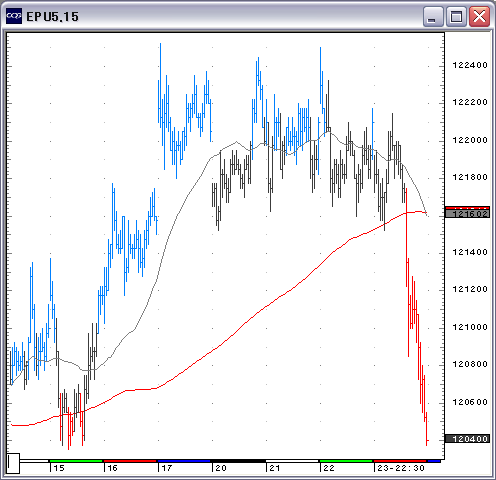
Task: Minimize the EPU5,15 chart window
Action: coord(433,16)
